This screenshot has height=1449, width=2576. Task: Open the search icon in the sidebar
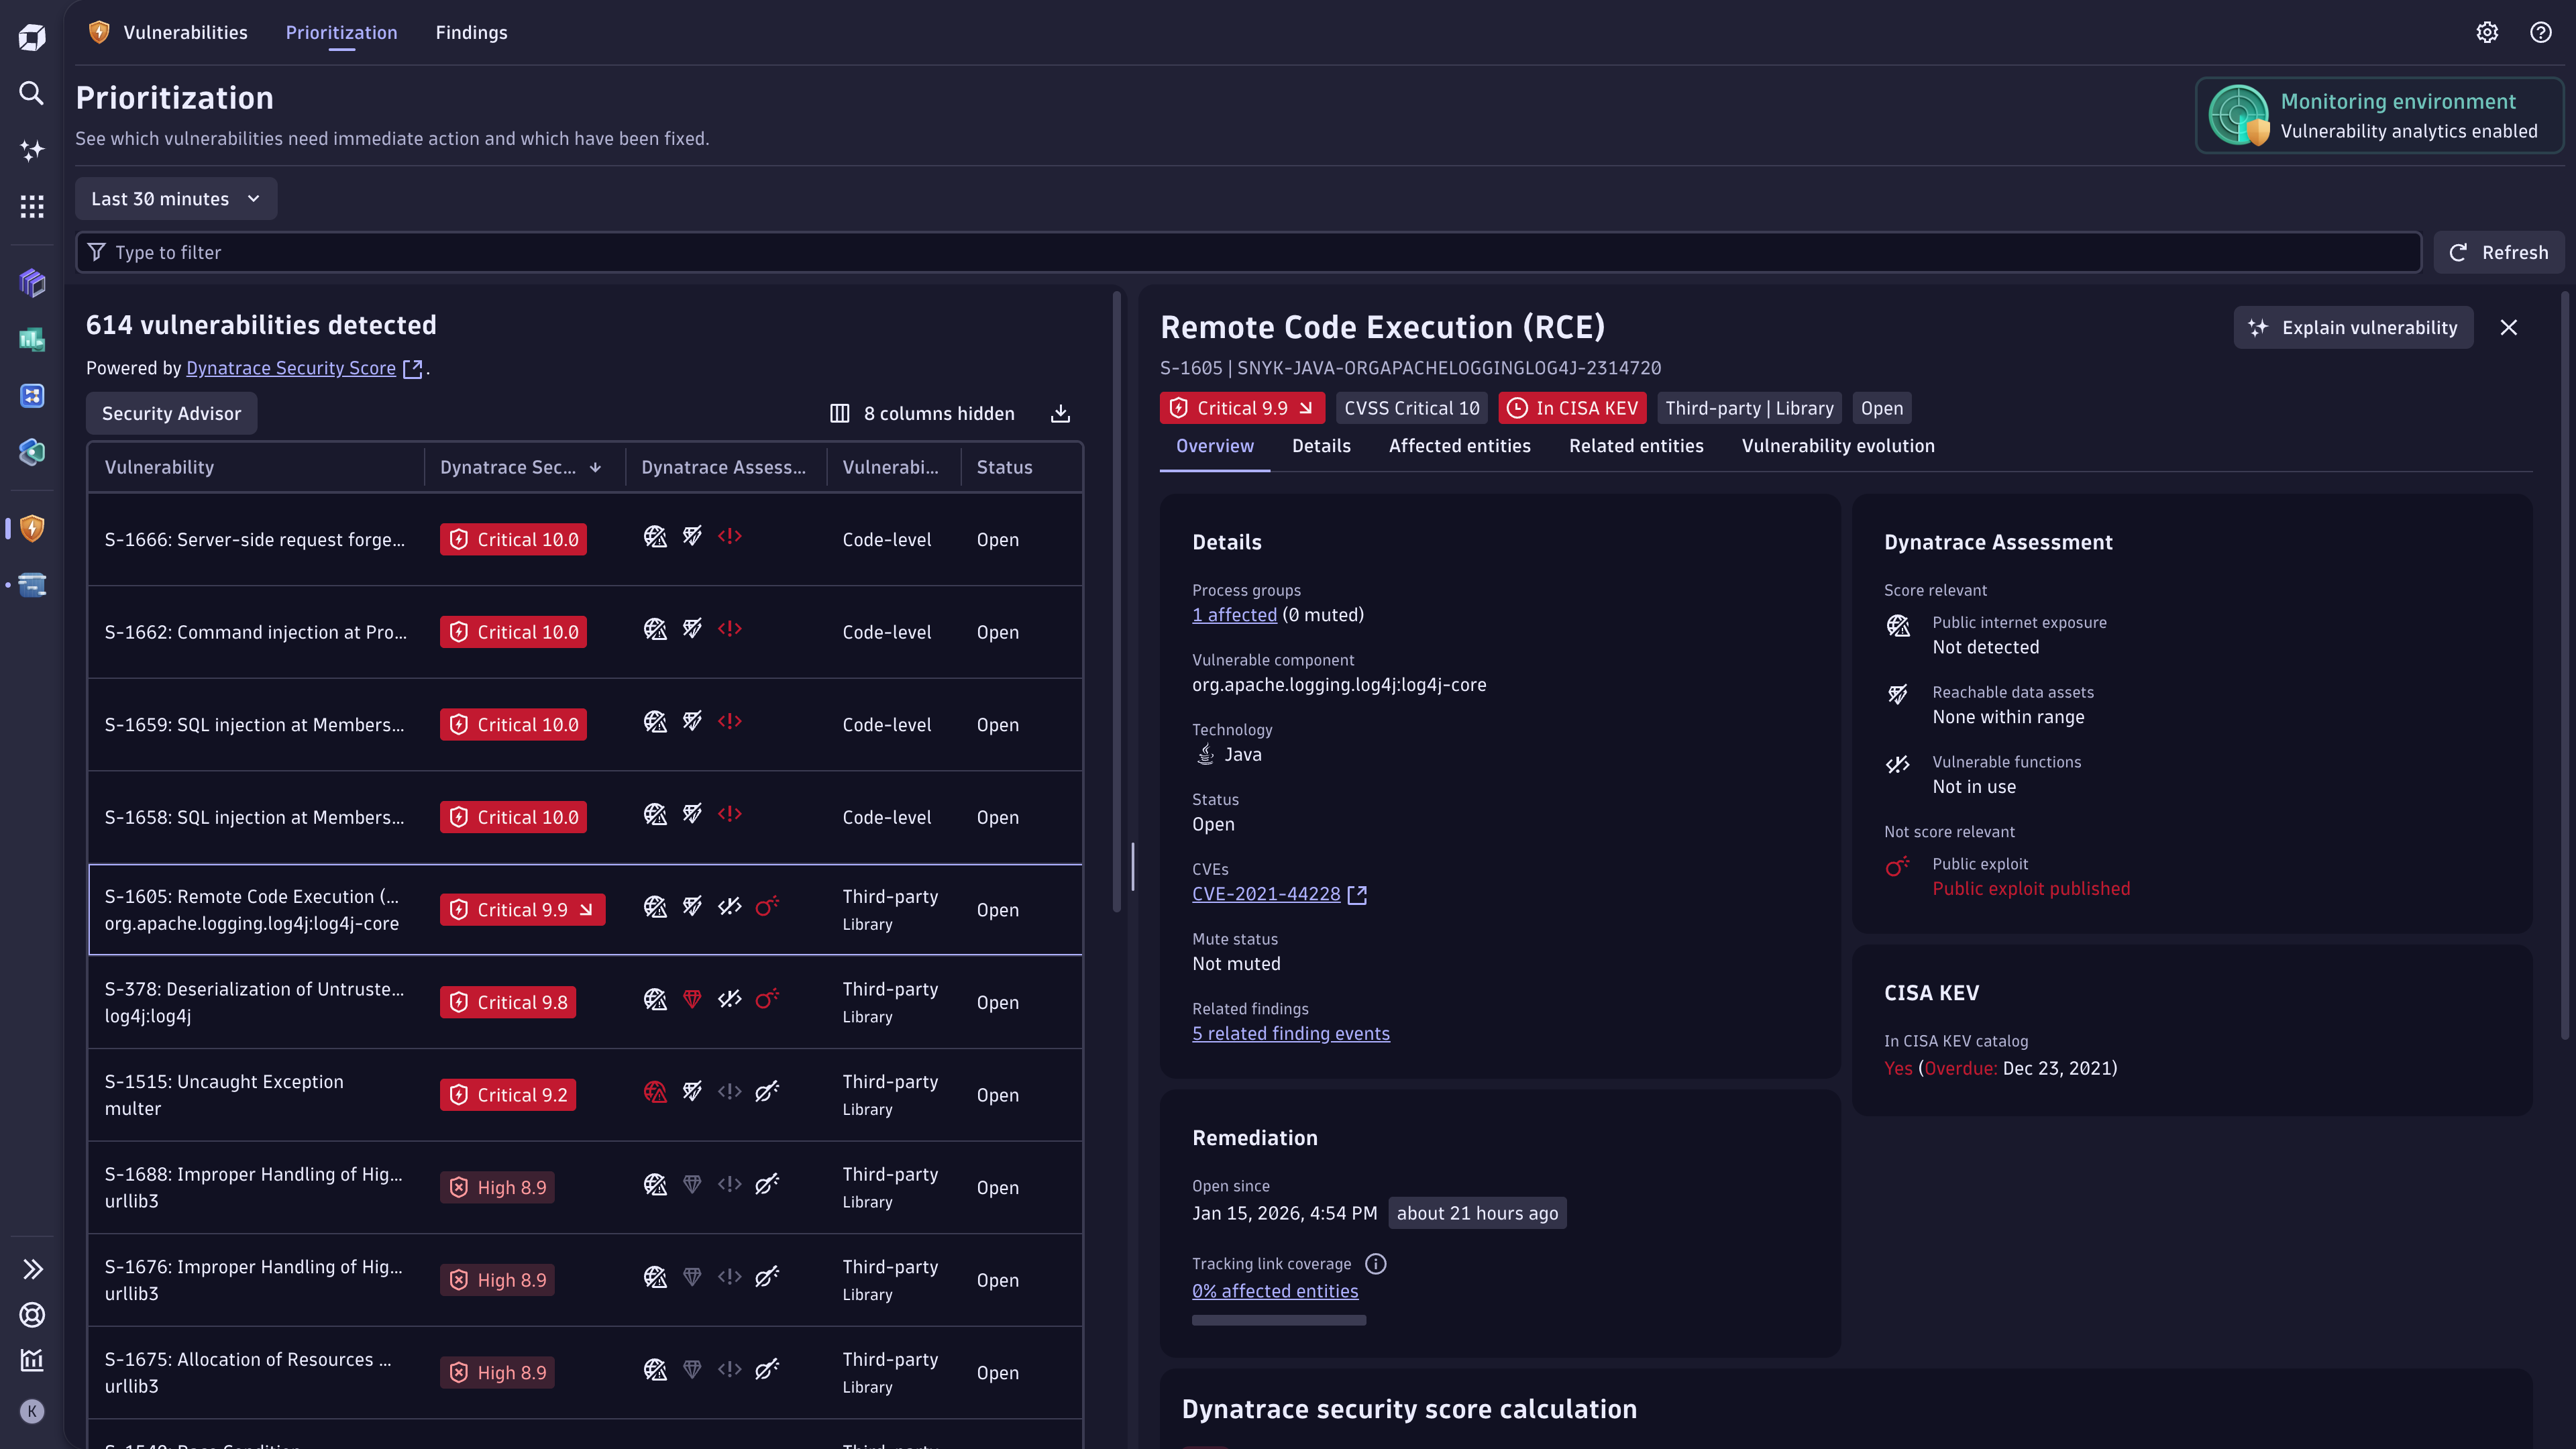[x=32, y=93]
